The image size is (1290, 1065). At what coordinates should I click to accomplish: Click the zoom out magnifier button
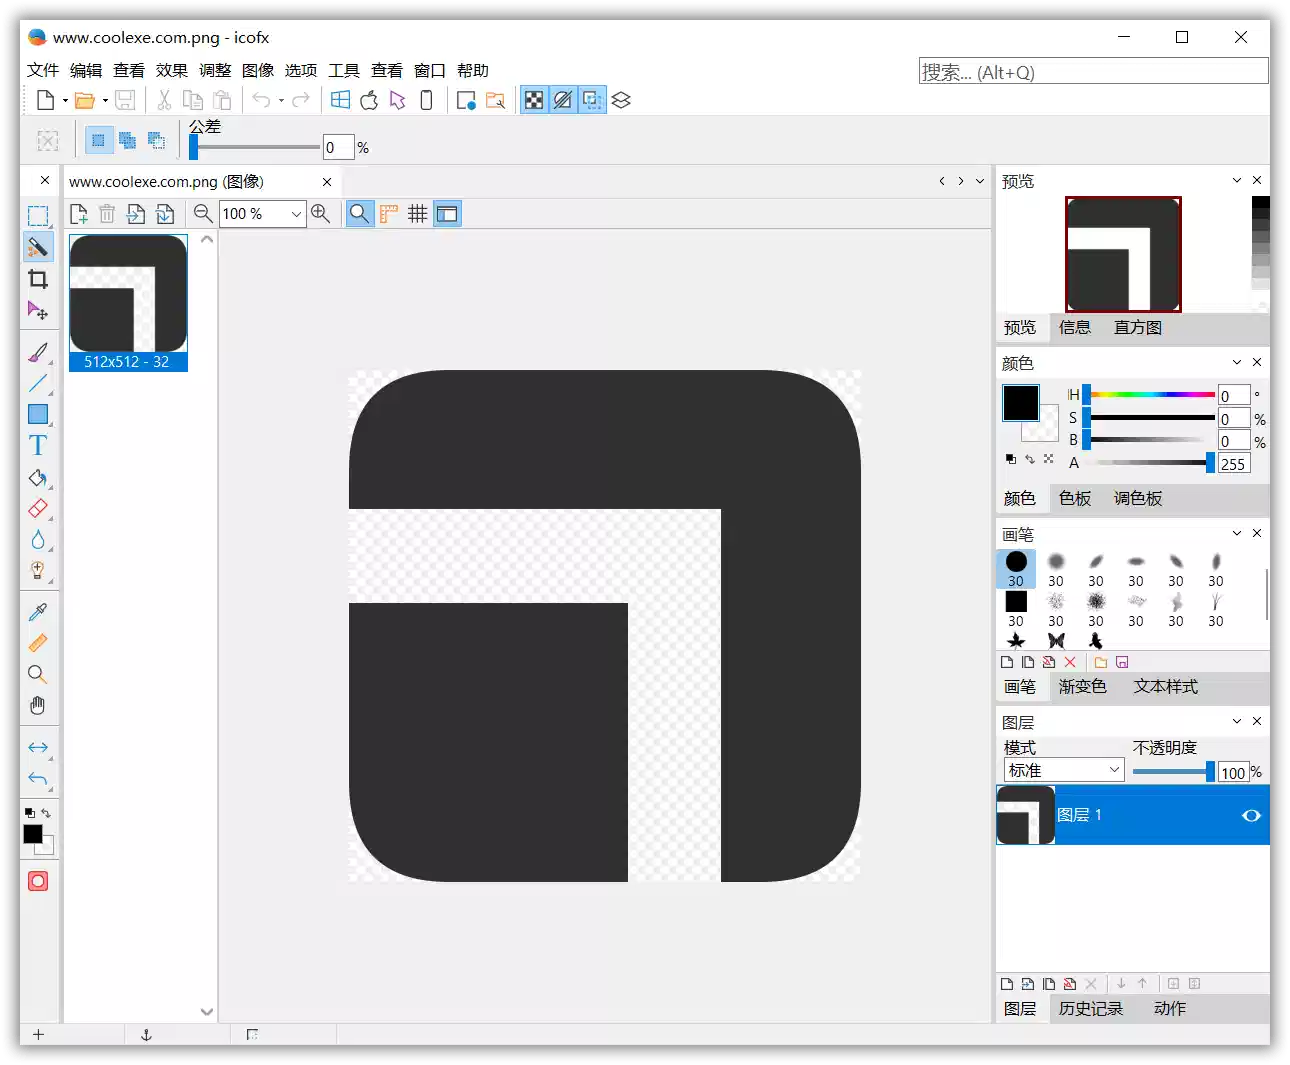coord(203,213)
